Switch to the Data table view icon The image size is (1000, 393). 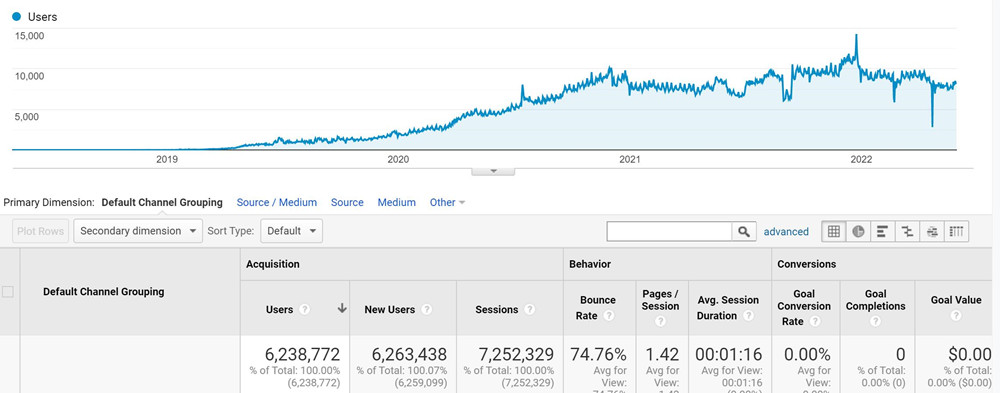pyautogui.click(x=834, y=232)
